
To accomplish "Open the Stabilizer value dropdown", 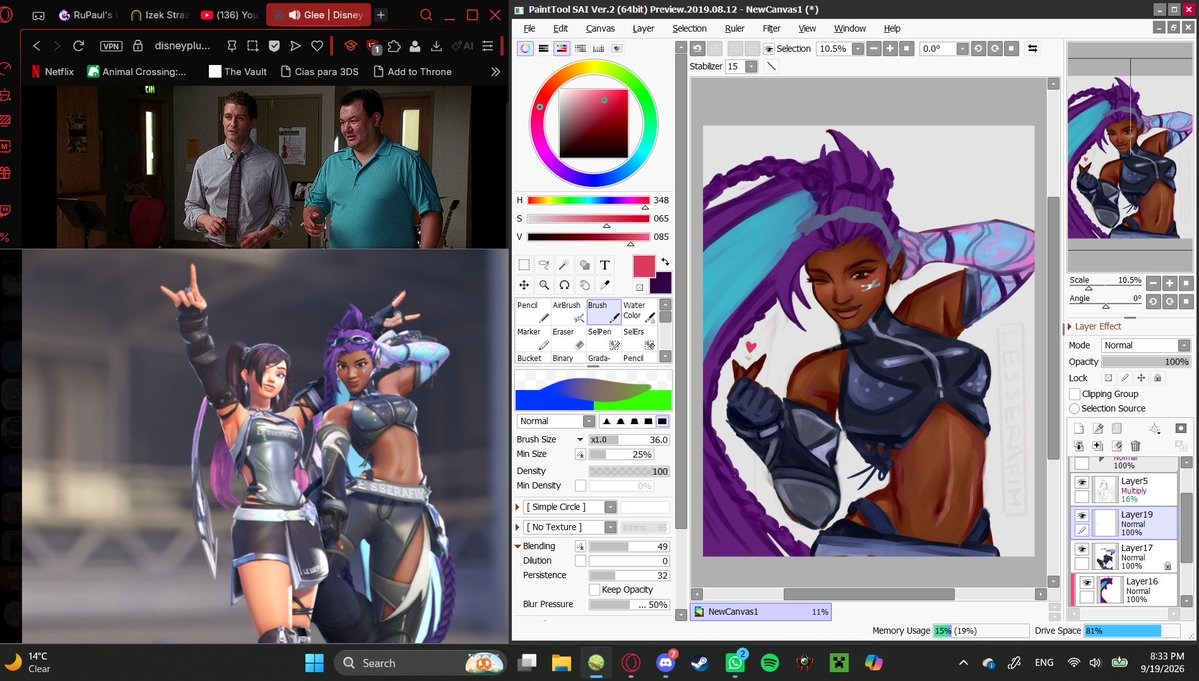I will (x=751, y=66).
